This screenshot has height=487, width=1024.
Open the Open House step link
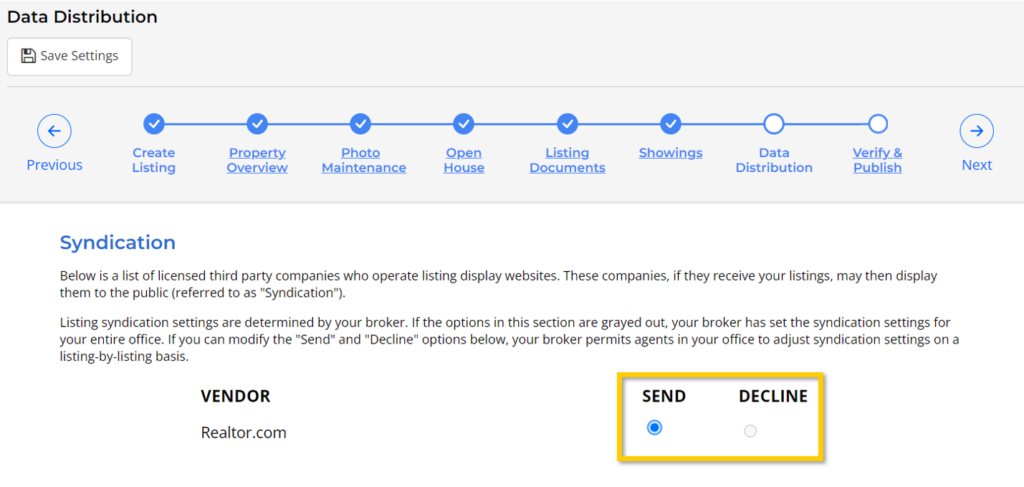tap(463, 160)
